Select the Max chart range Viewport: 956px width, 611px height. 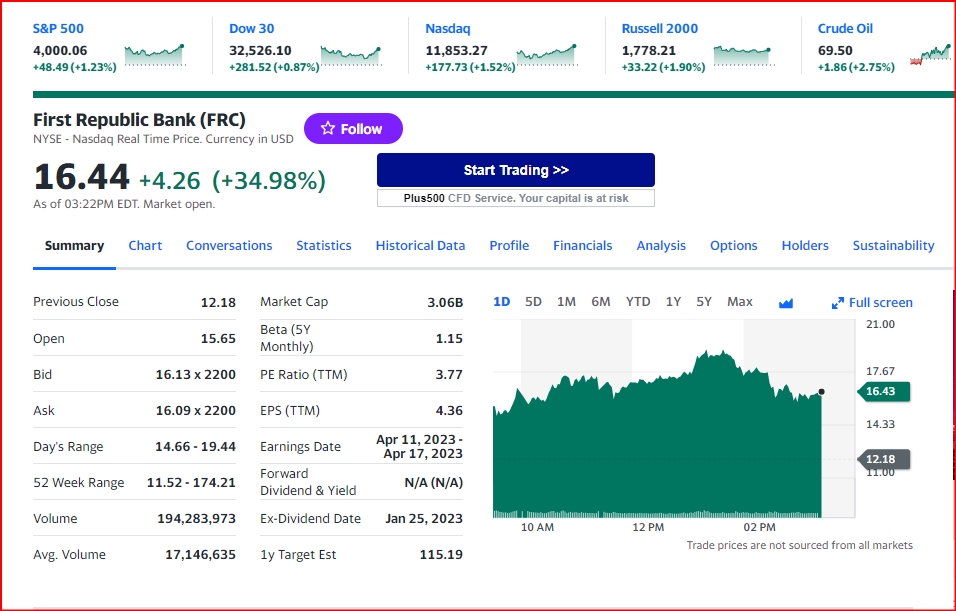(x=740, y=302)
